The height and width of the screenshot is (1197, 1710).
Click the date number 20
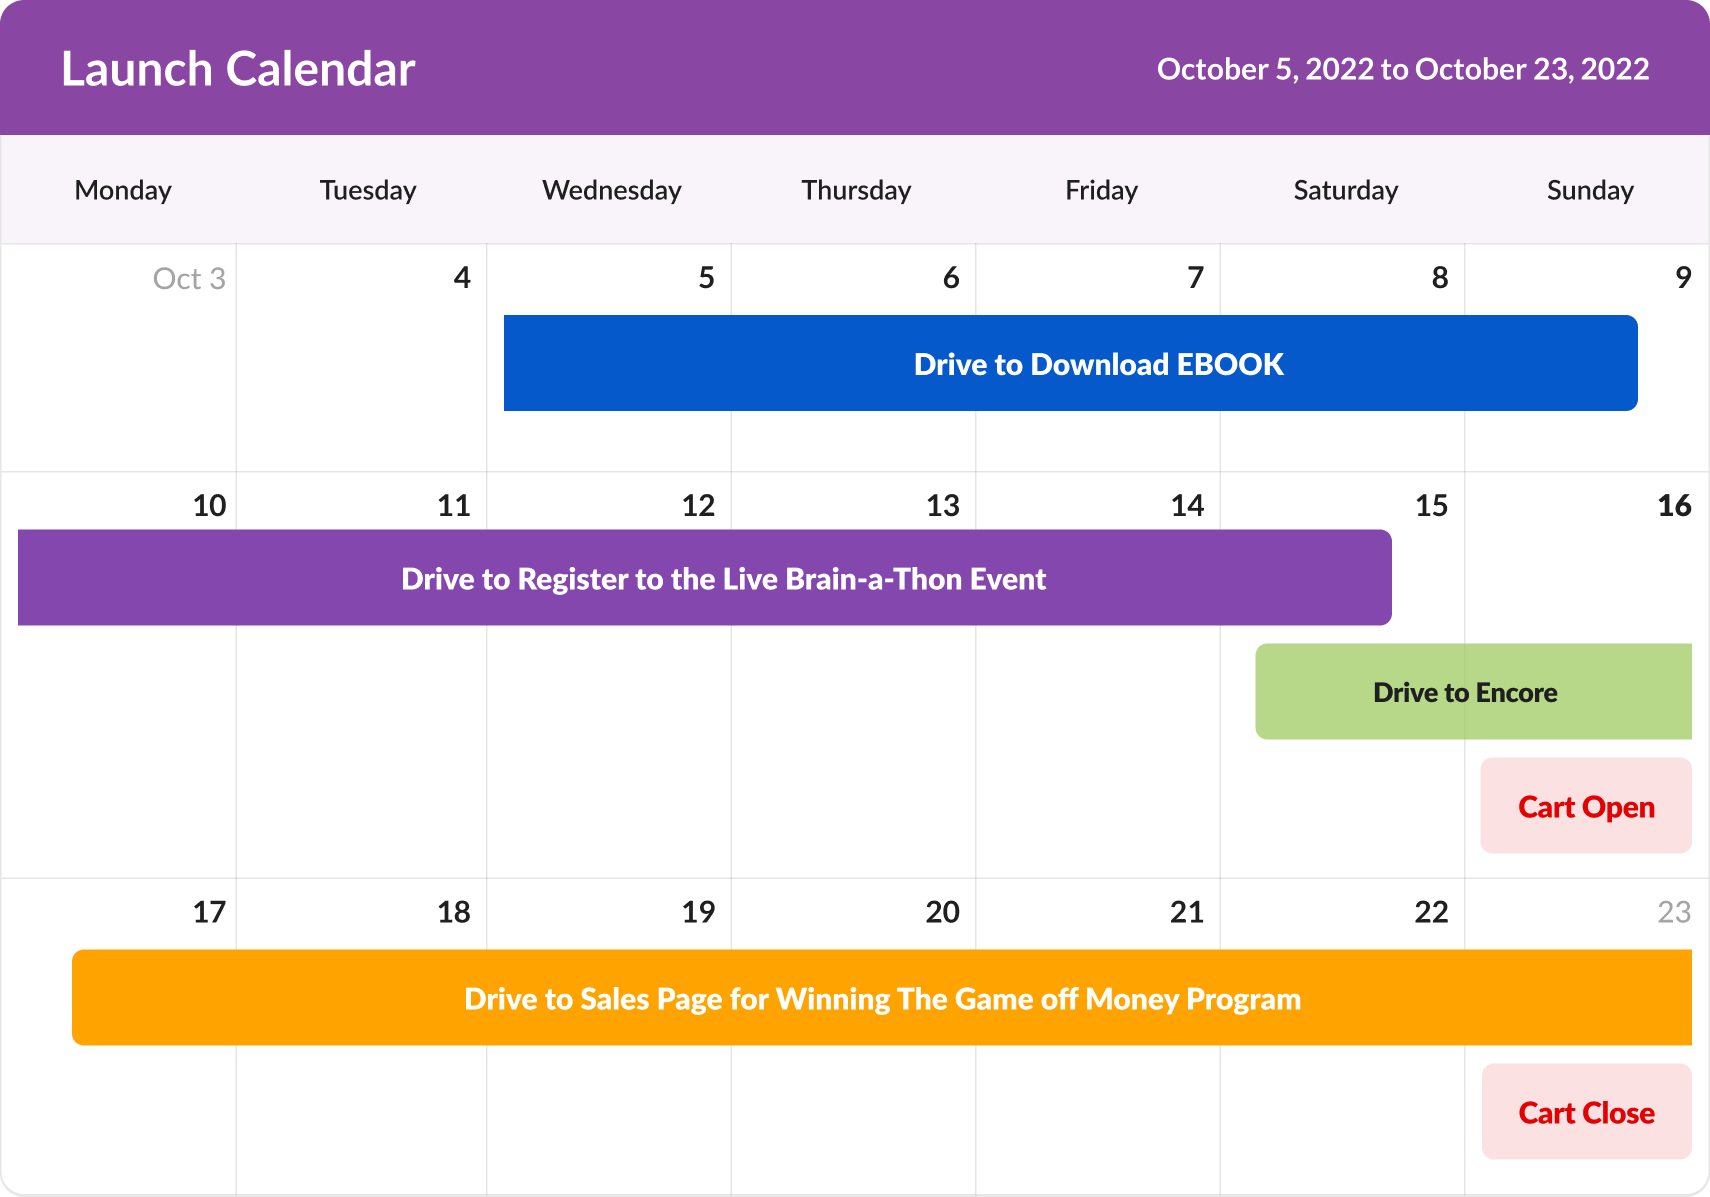[x=942, y=911]
